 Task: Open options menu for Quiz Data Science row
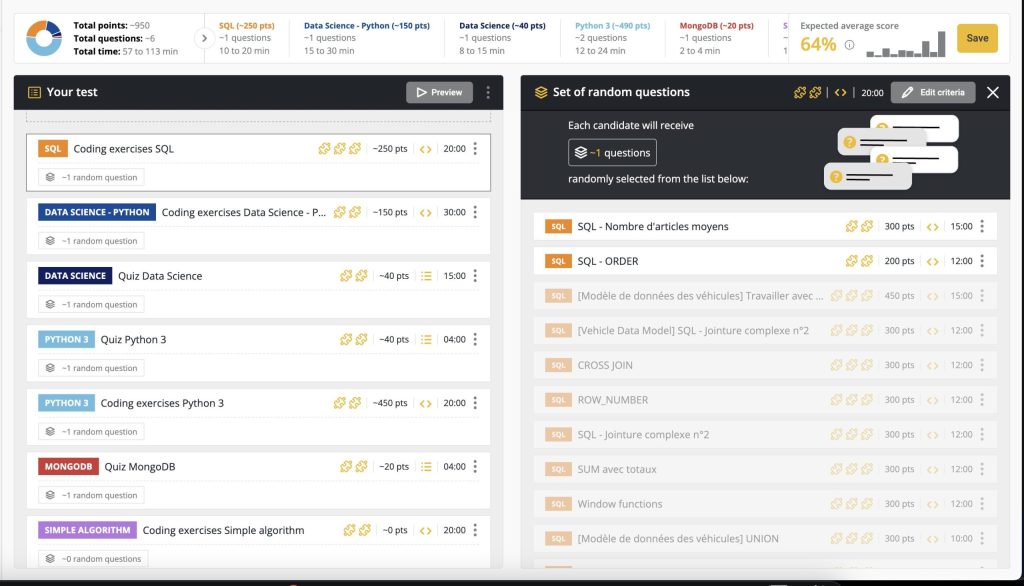tap(475, 276)
